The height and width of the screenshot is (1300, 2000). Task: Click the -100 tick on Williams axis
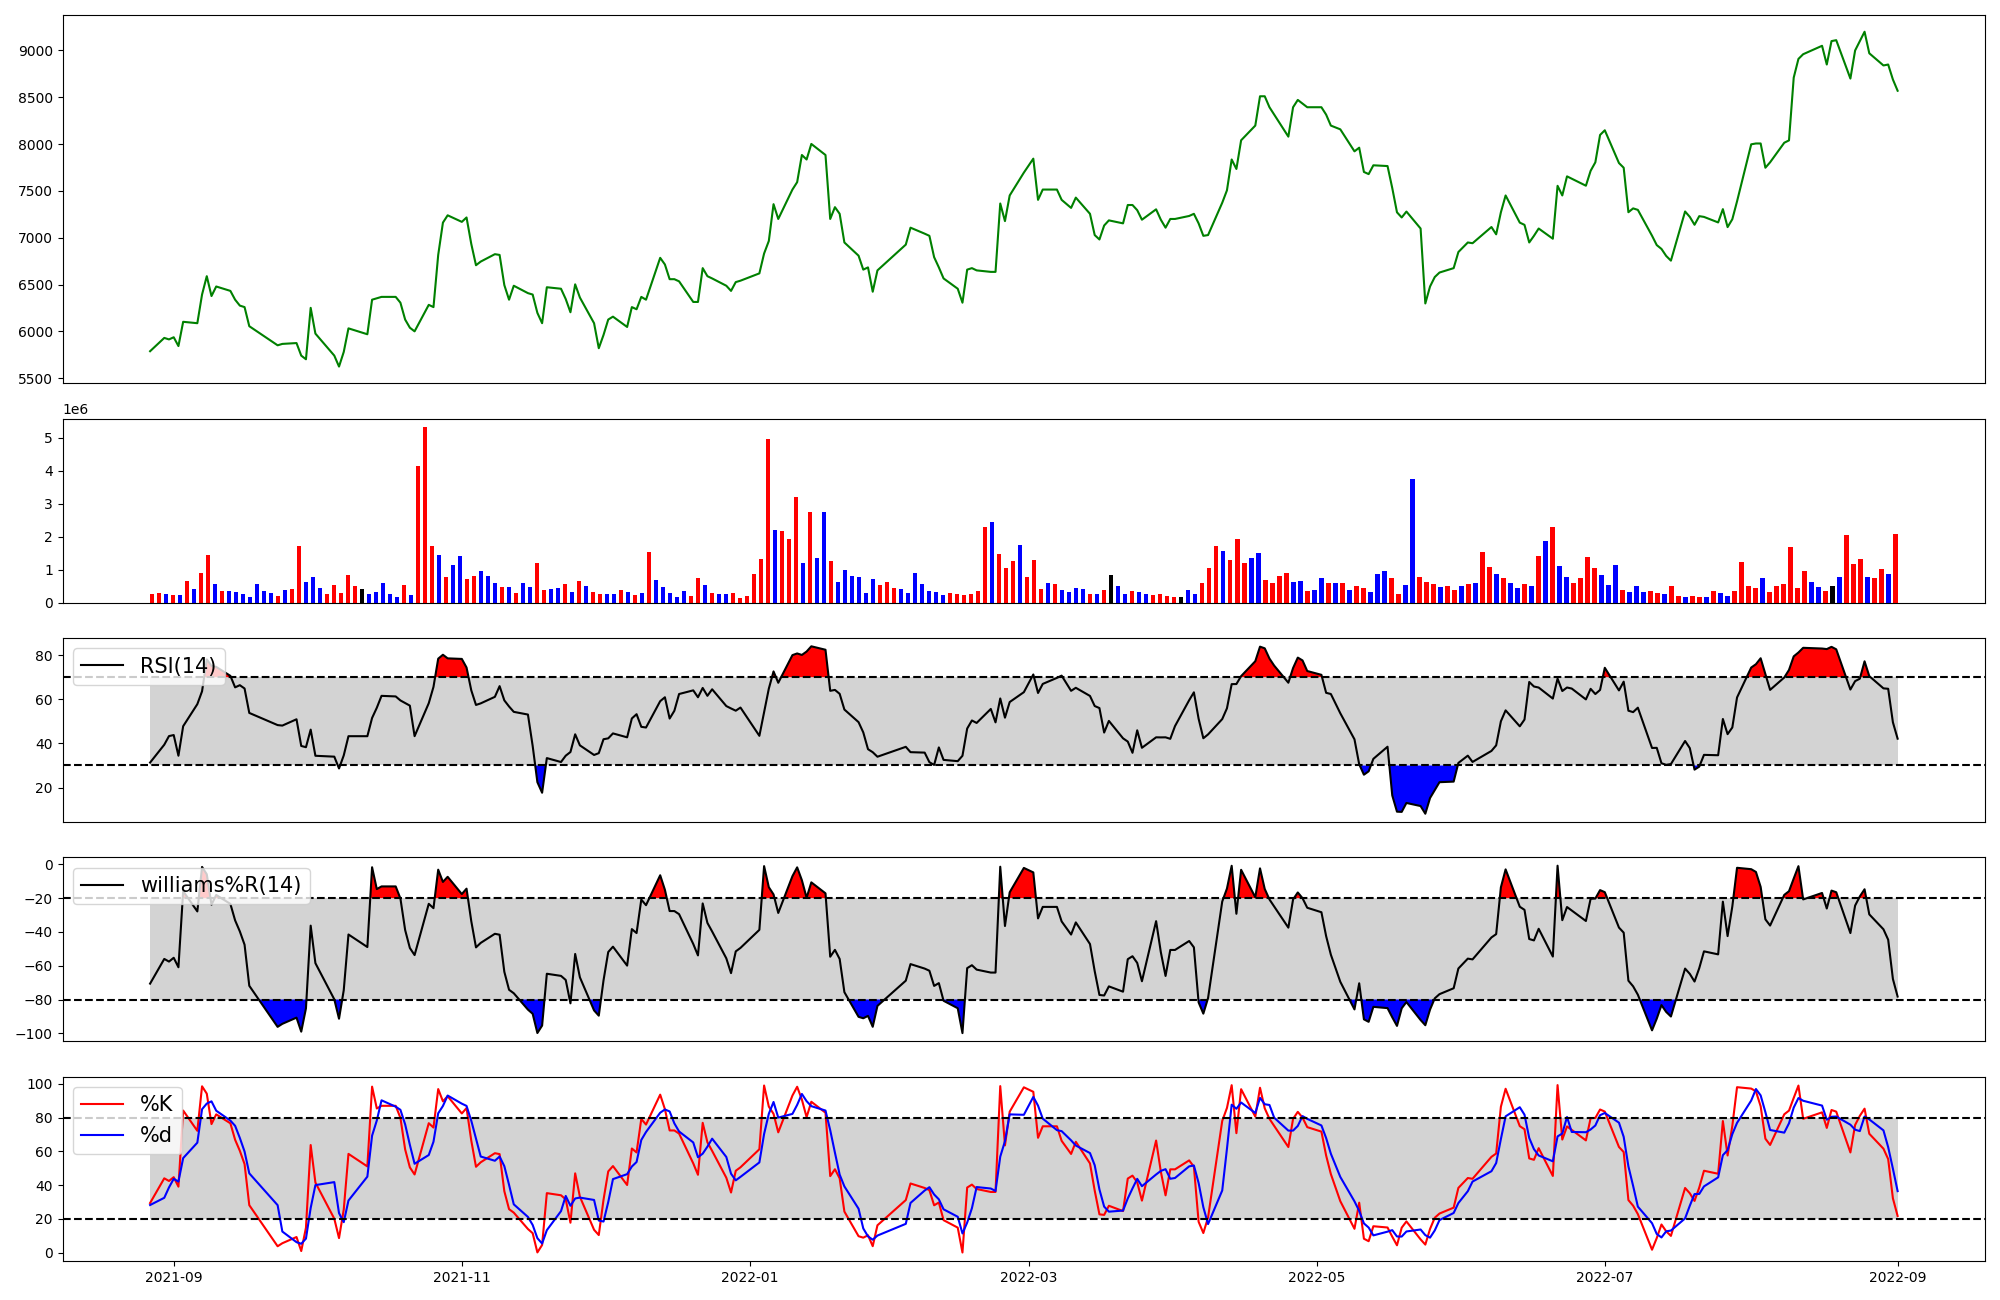coord(32,1034)
